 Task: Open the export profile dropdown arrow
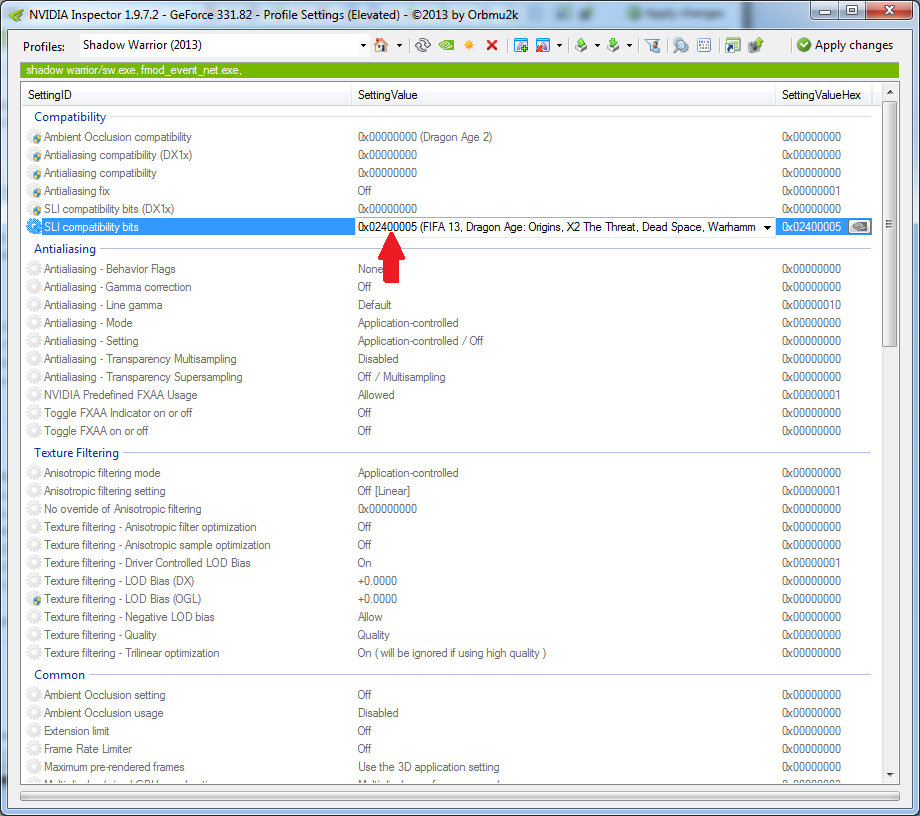597,45
